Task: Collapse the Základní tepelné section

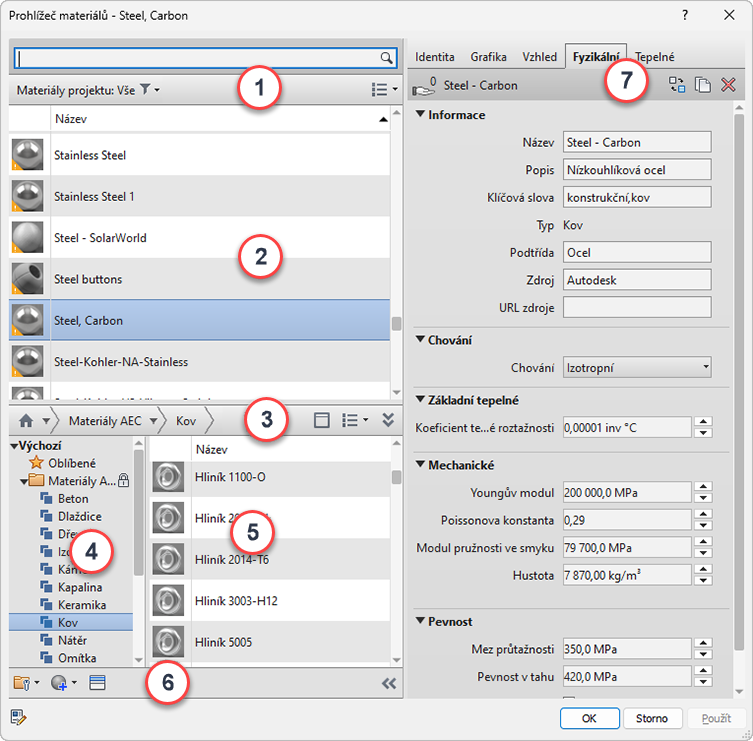Action: [x=420, y=399]
